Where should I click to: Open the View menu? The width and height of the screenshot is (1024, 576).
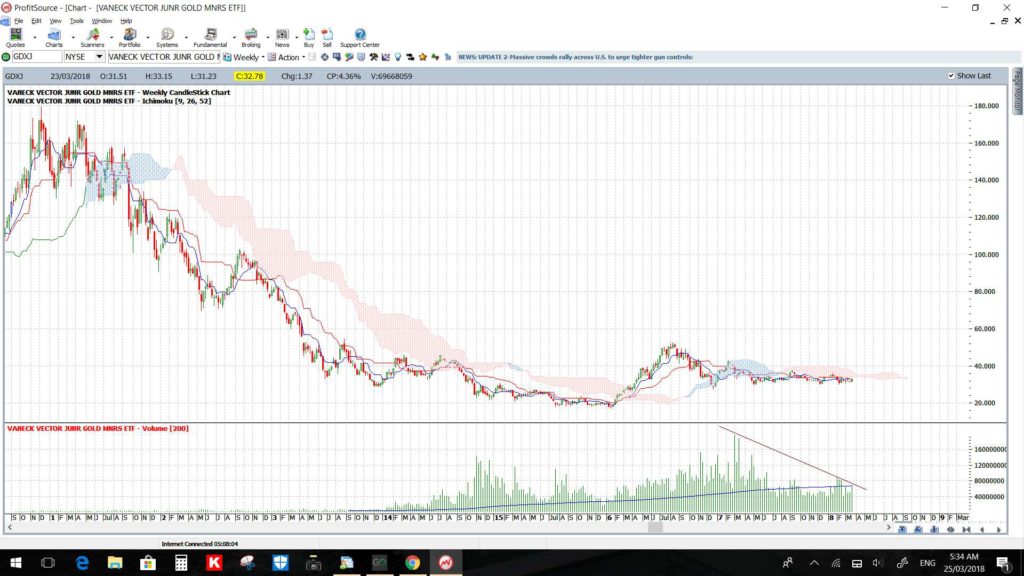point(56,21)
